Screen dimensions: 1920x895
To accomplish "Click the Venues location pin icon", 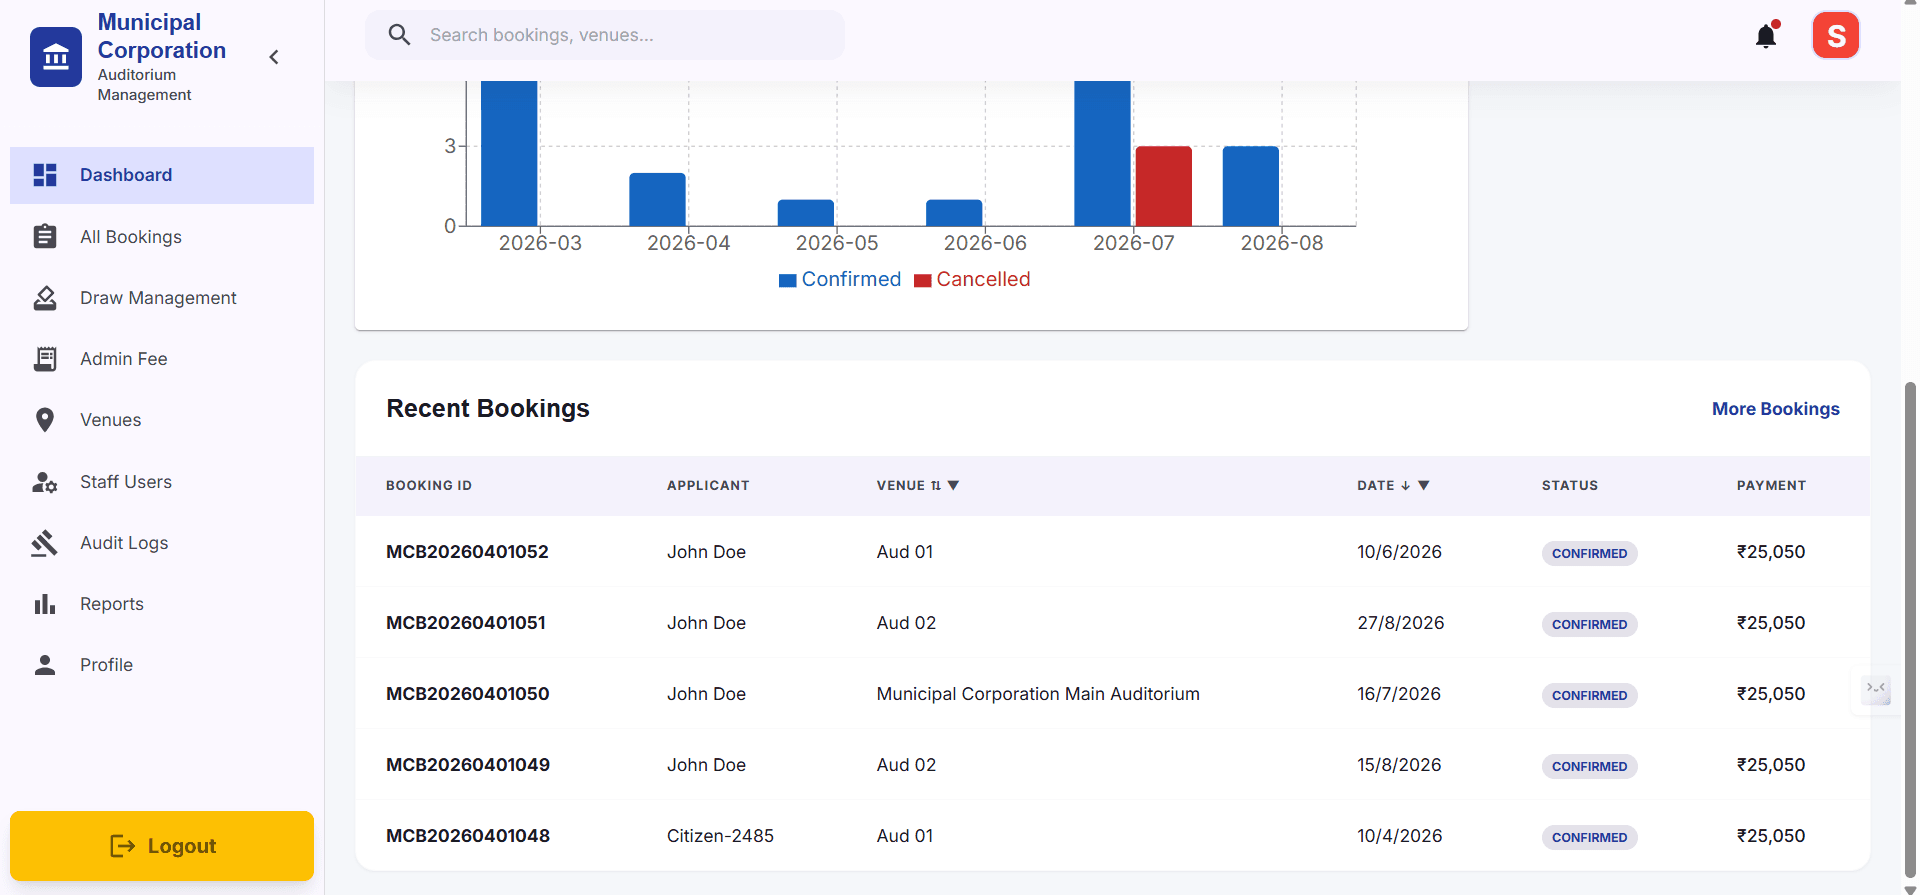I will coord(45,420).
